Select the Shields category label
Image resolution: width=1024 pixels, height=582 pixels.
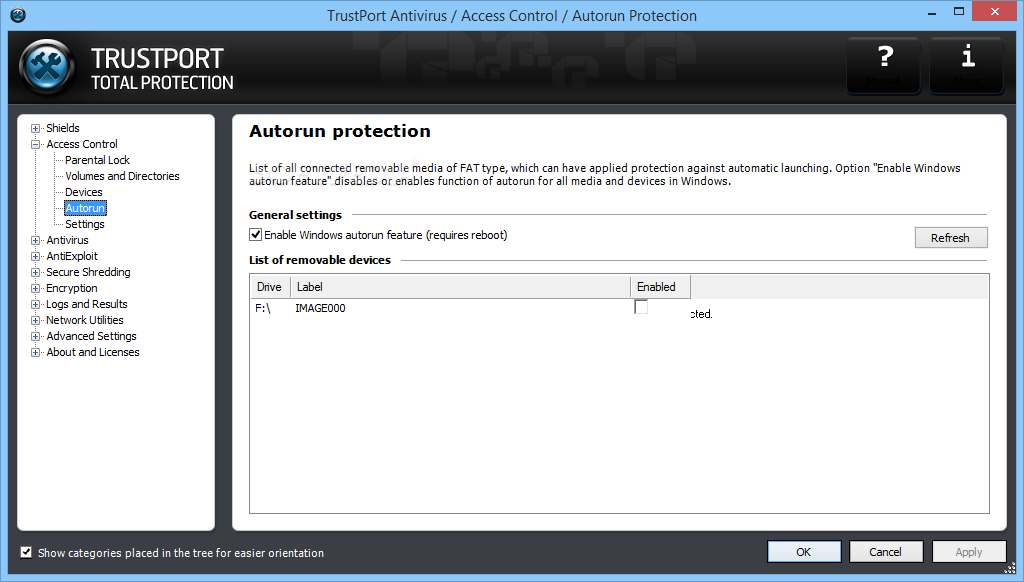(63, 128)
